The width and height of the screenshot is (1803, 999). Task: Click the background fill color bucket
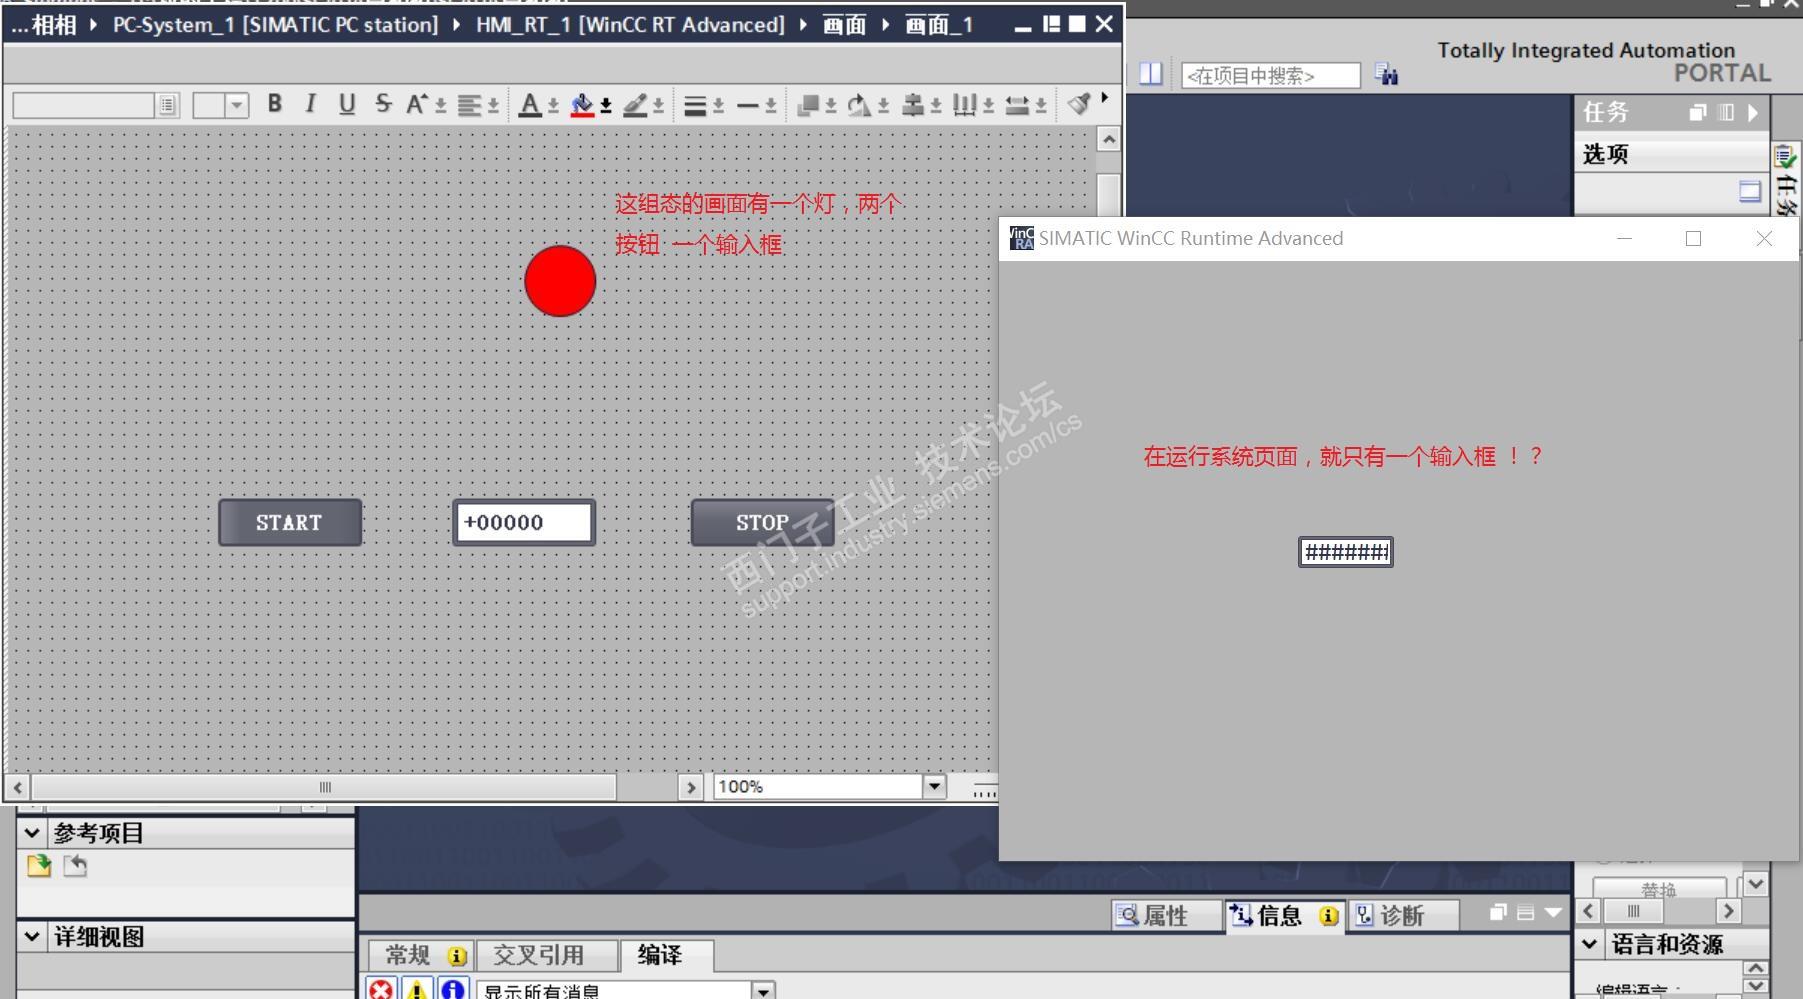tap(582, 105)
